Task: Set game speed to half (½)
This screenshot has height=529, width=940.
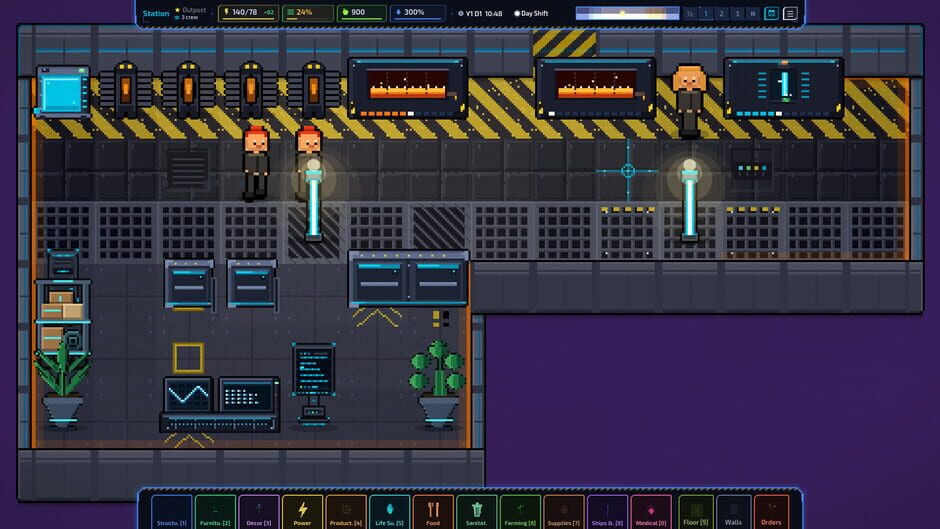Action: (x=690, y=13)
